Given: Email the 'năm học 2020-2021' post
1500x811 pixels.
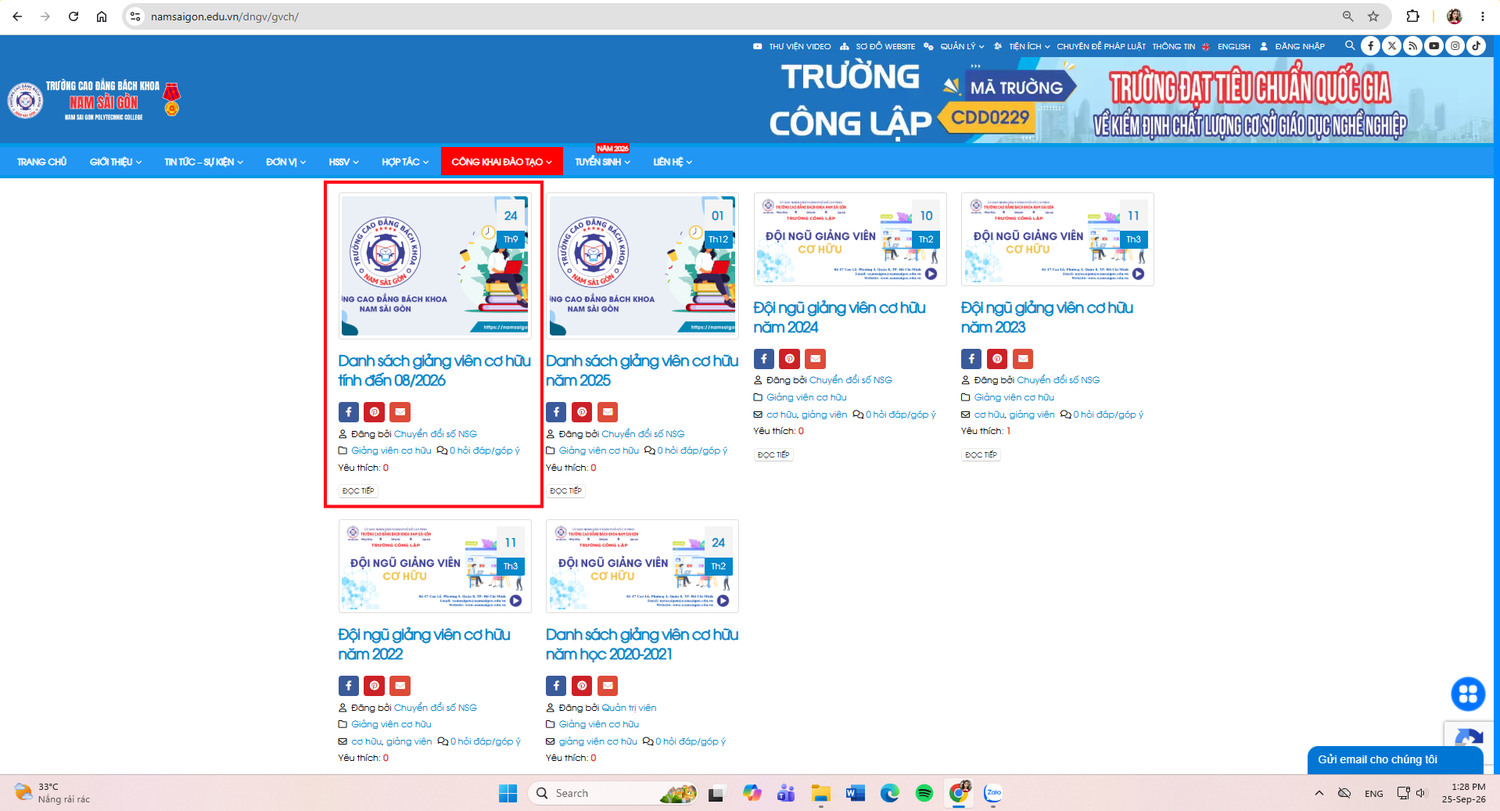Looking at the screenshot, I should click(608, 685).
